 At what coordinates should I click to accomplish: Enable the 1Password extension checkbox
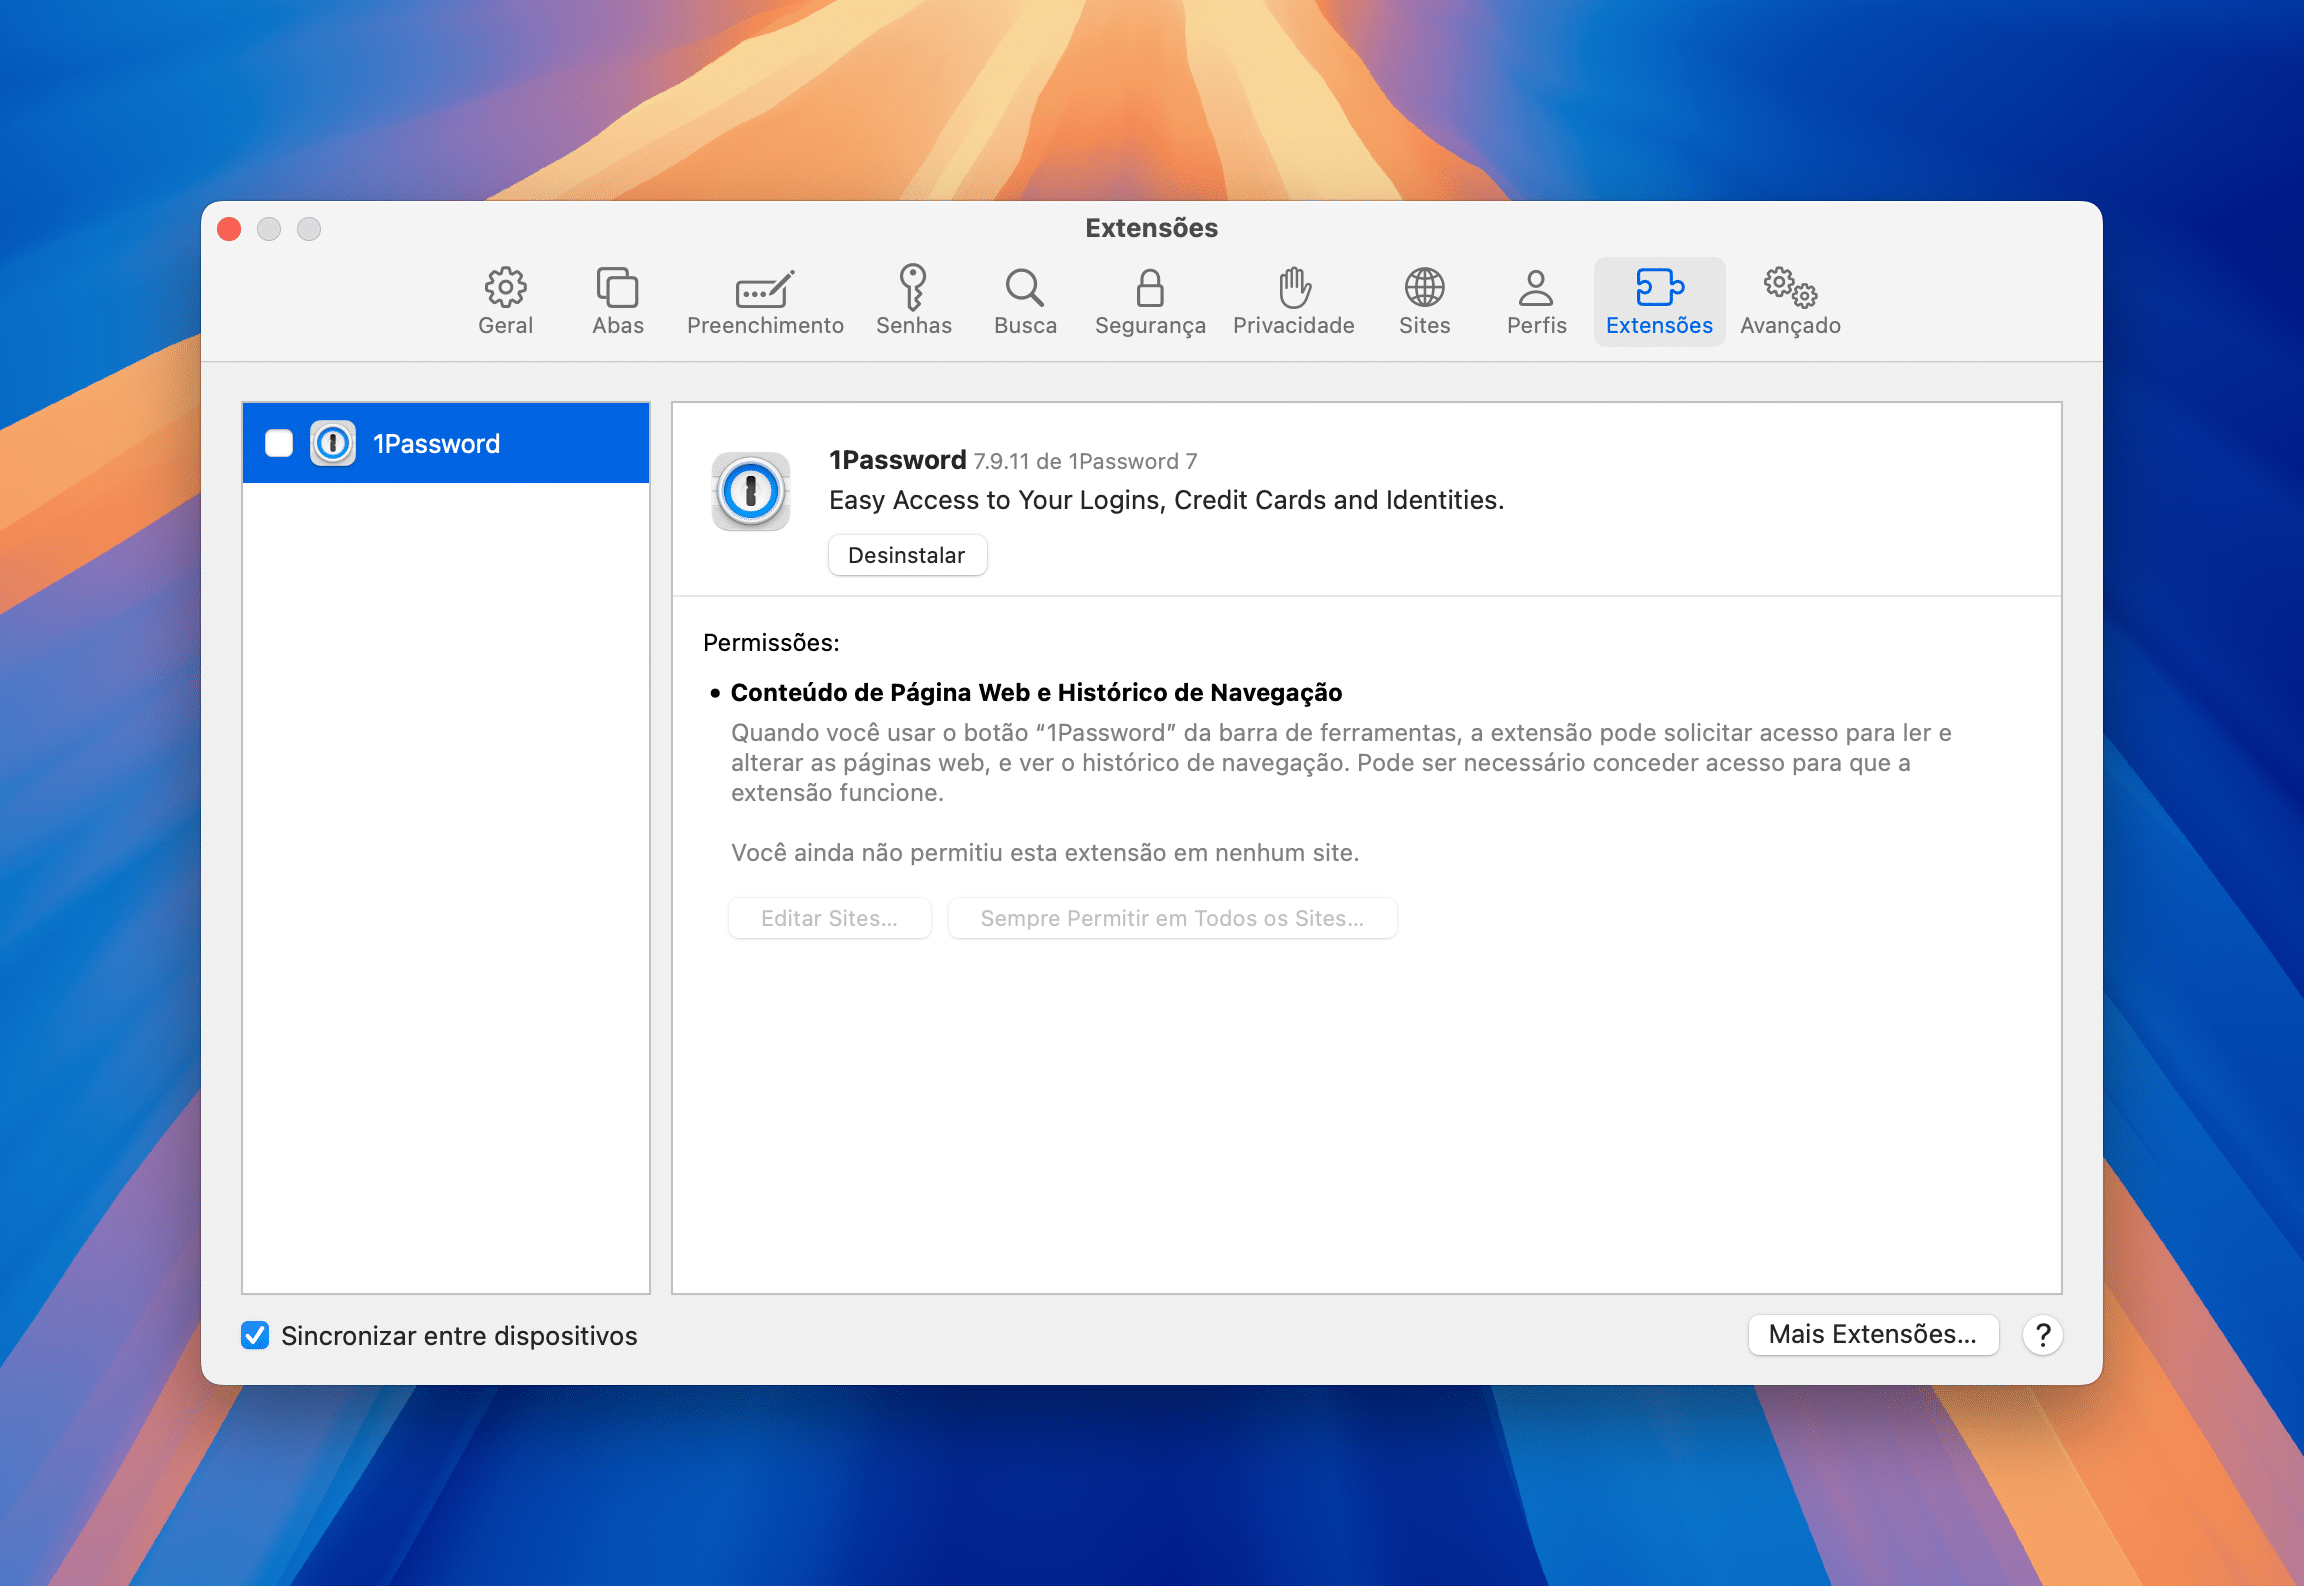click(279, 443)
